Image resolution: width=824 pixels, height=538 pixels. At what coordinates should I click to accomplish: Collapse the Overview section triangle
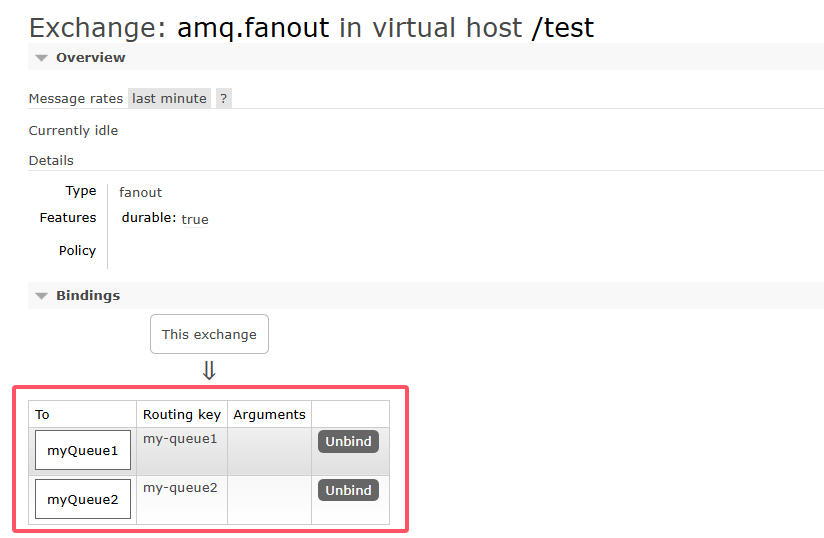pos(42,58)
